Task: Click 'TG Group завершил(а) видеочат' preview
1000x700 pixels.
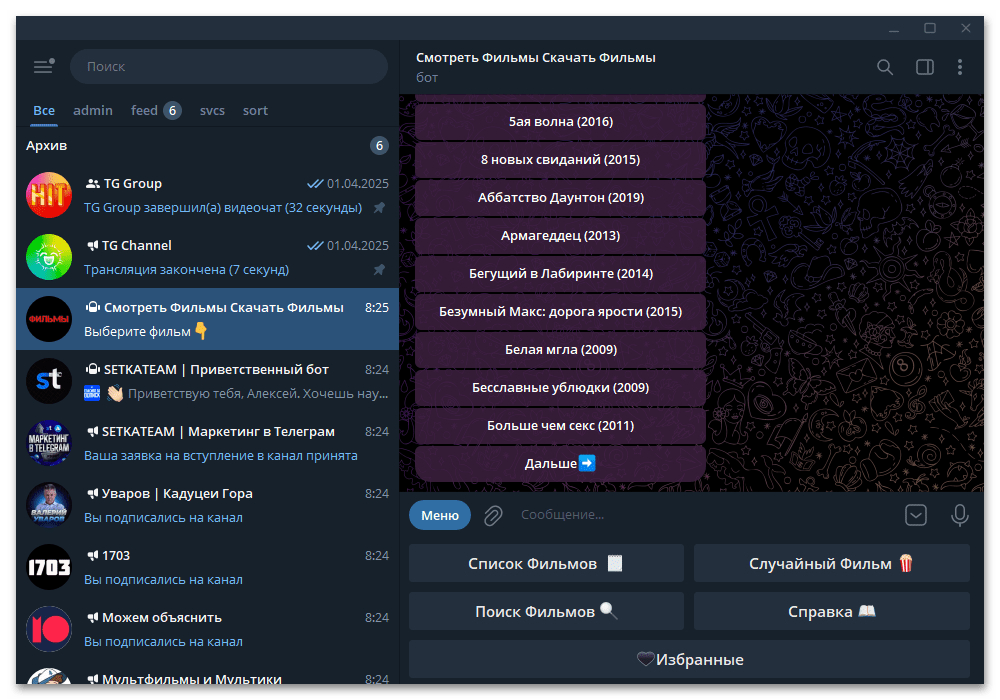Action: click(x=223, y=208)
